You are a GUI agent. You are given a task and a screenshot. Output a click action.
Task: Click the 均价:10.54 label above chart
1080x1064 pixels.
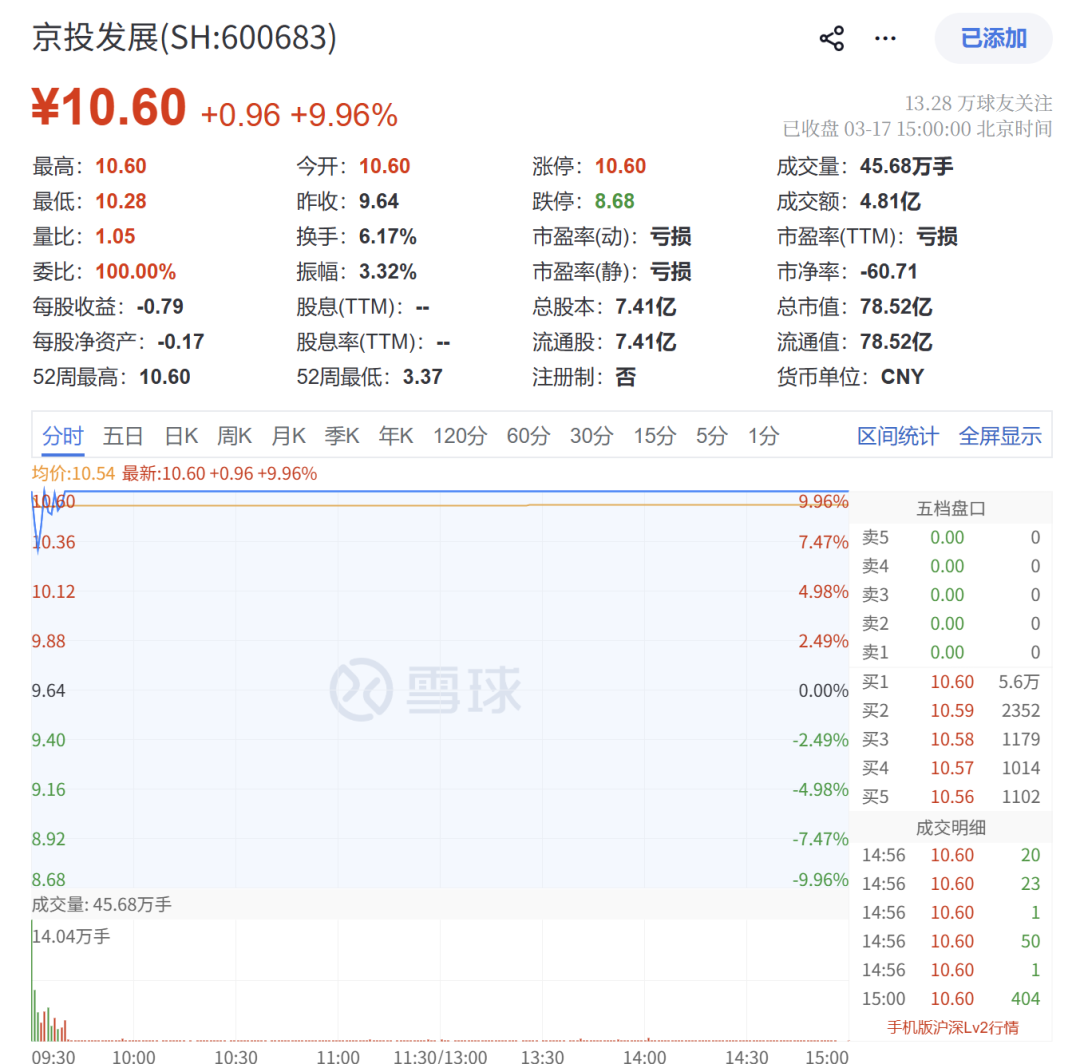[73, 474]
